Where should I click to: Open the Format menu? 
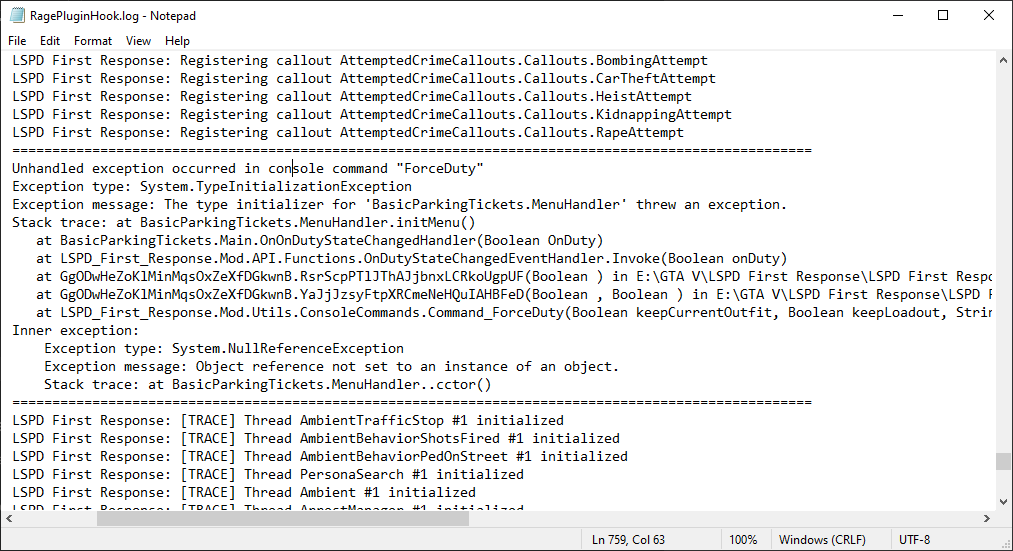[93, 41]
